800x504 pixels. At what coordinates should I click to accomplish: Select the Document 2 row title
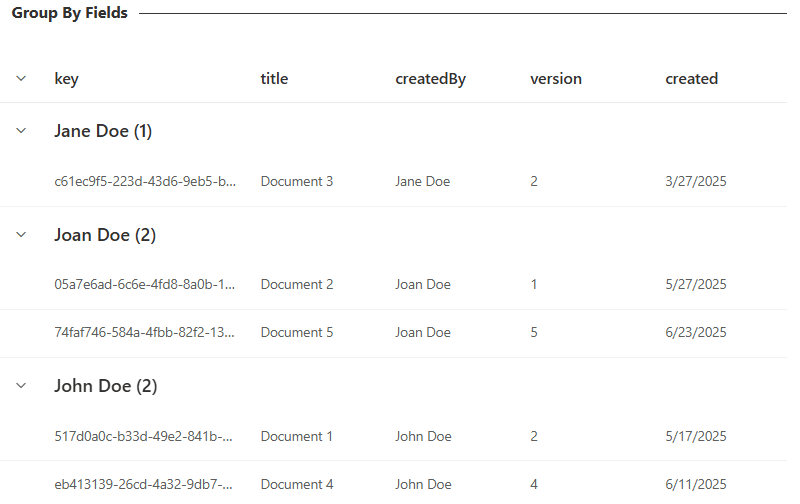tap(297, 285)
